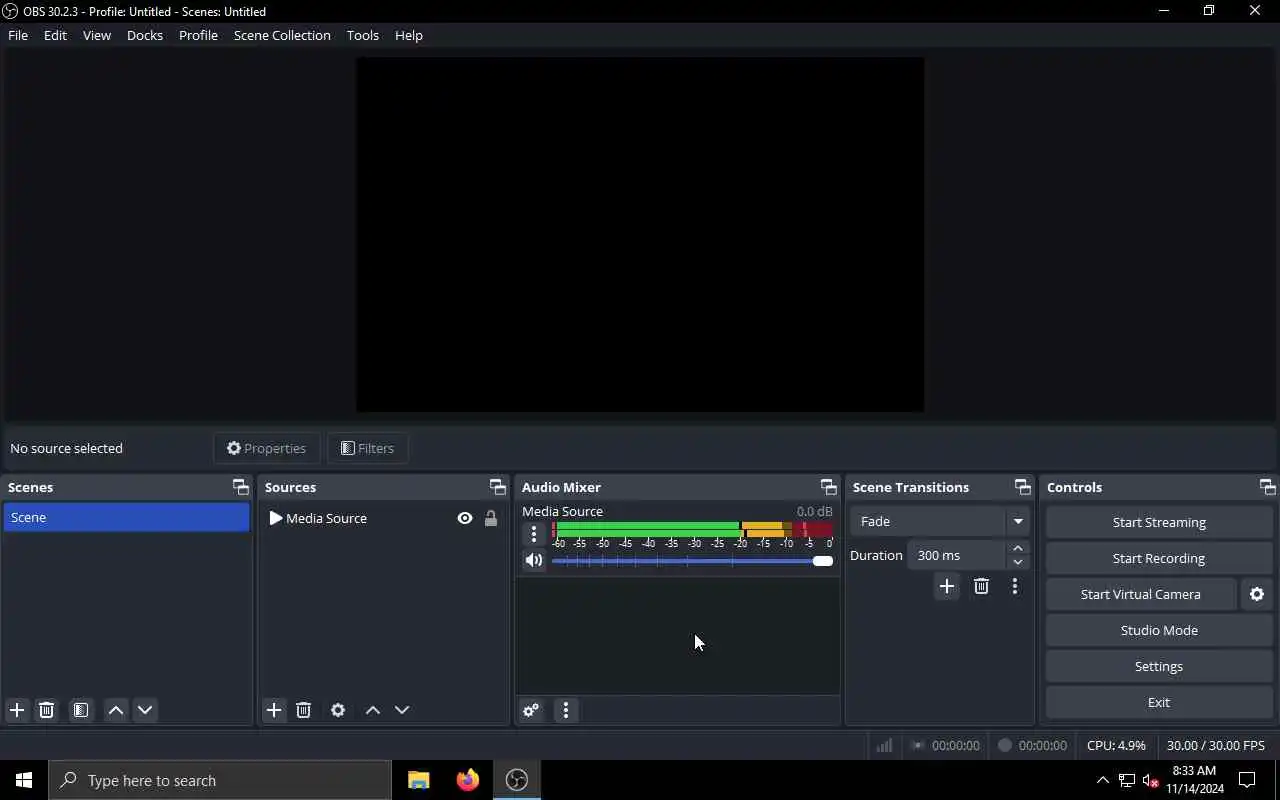Float the Sources dock icon
This screenshot has width=1280, height=800.
(497, 487)
